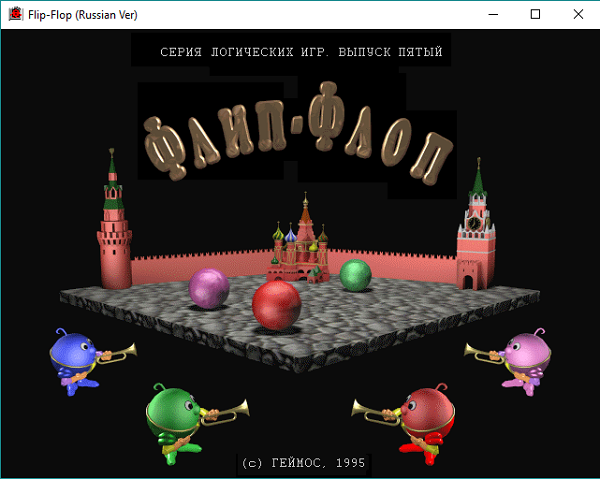Select the purple ball on the platform

209,288
